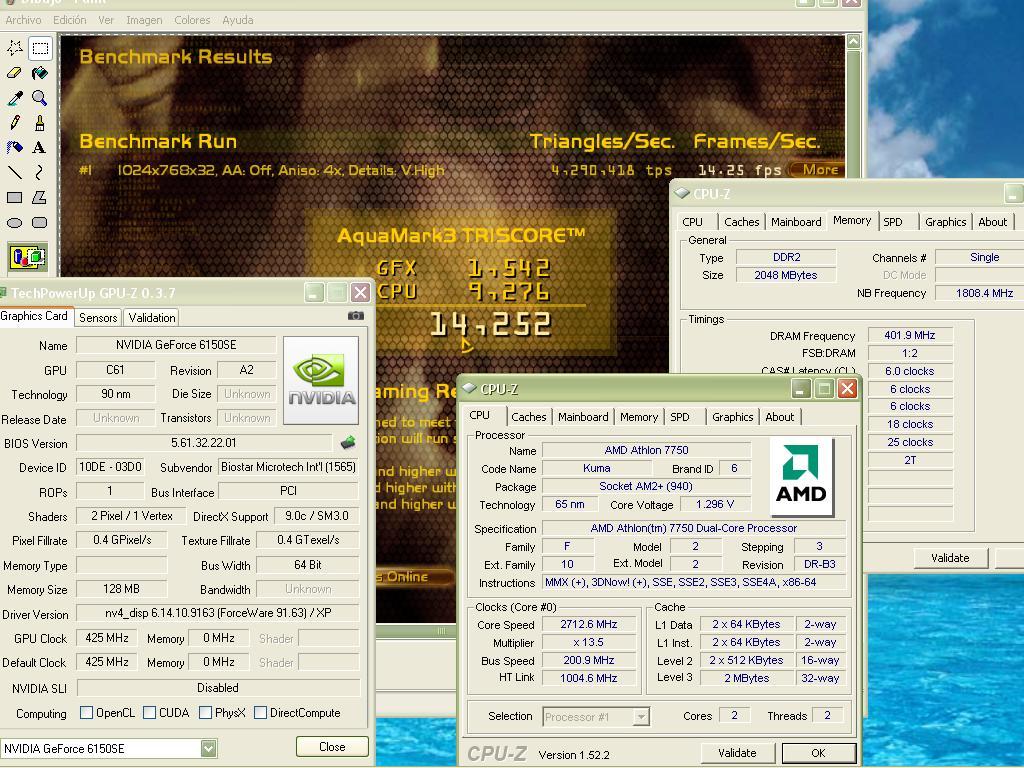
Task: Open the Processor #1 selection dropdown in CPU-Z
Action: tap(641, 716)
